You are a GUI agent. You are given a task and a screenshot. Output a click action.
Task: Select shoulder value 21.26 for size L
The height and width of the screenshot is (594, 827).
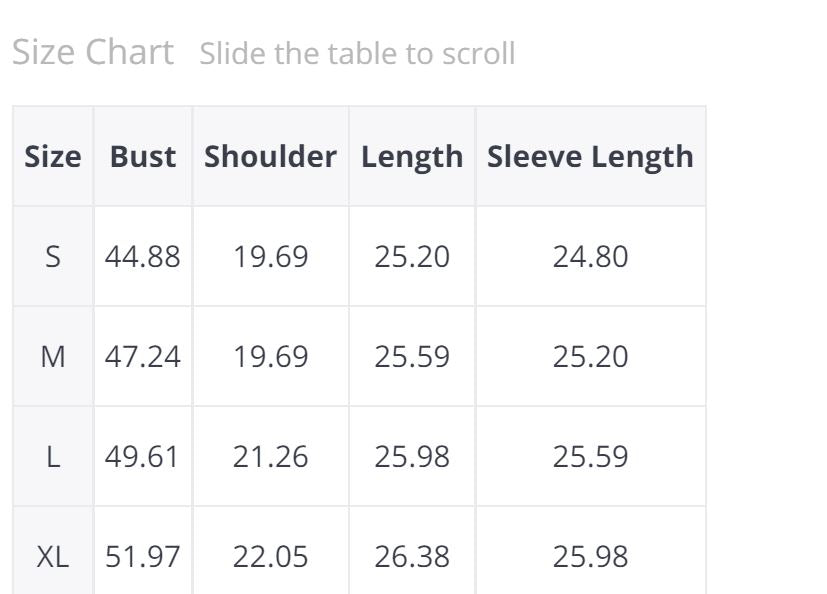pos(270,457)
